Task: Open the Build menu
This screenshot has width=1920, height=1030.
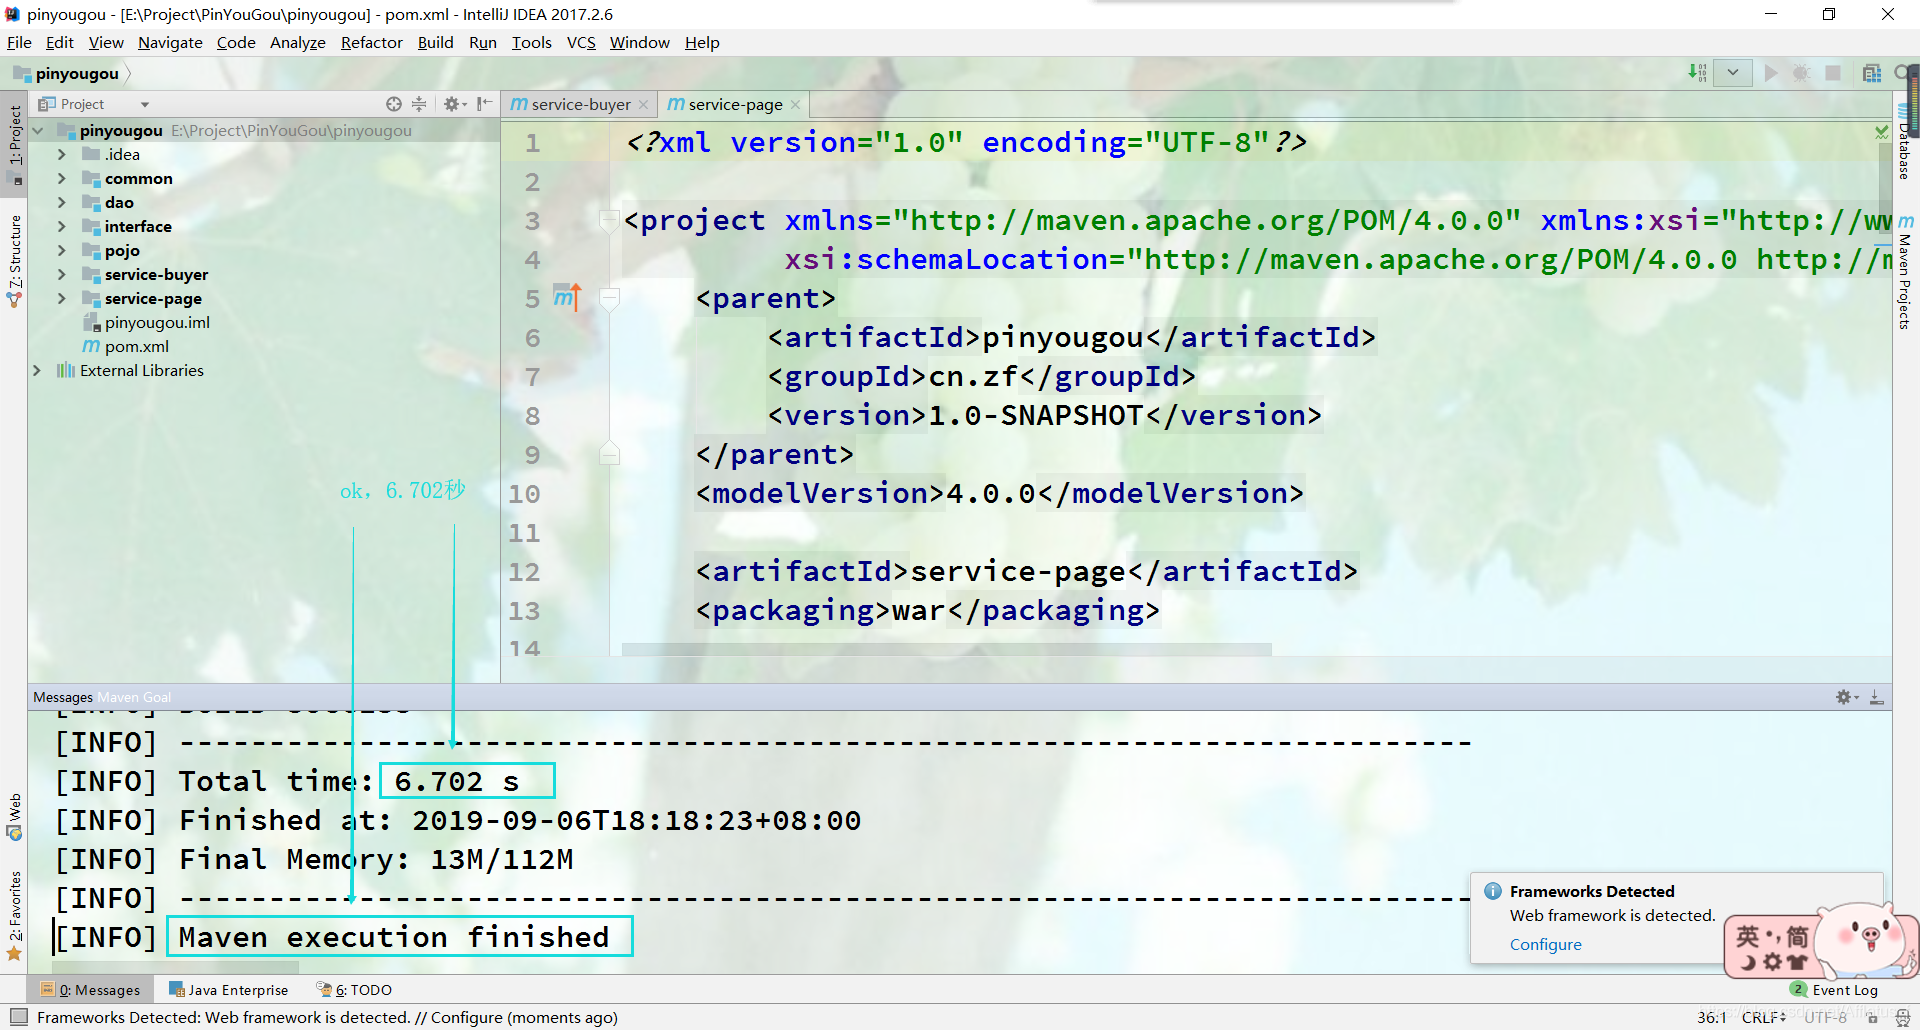Action: click(435, 42)
